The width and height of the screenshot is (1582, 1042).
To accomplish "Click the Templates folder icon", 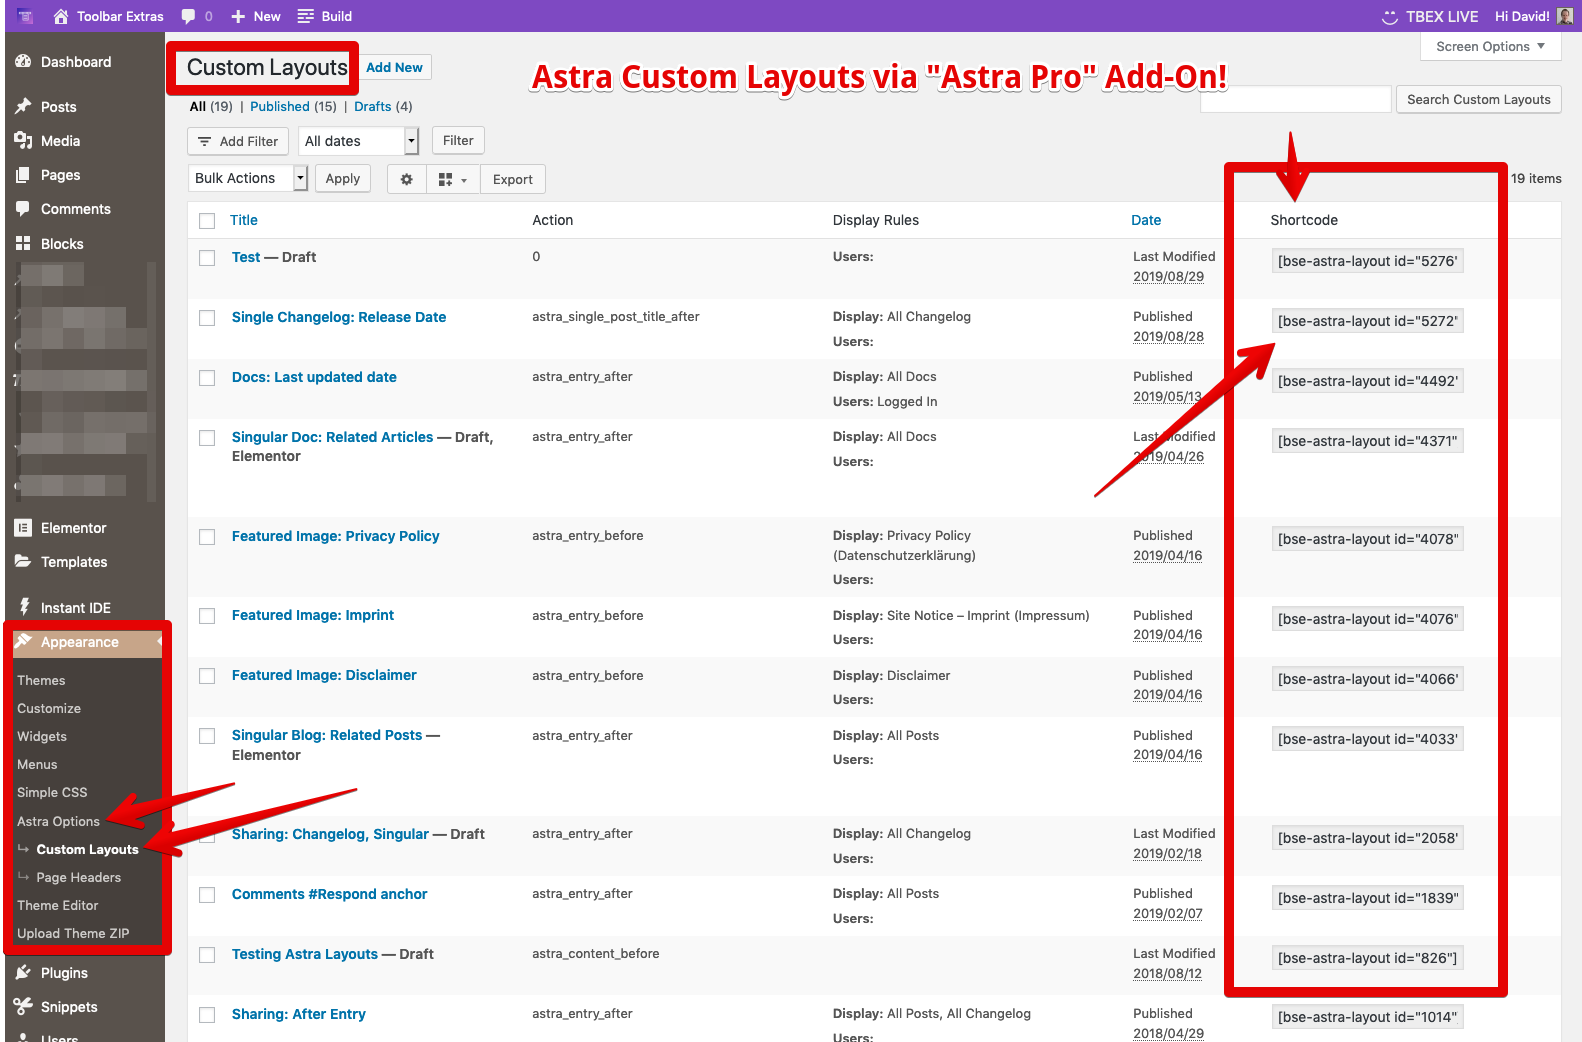I will tap(23, 562).
